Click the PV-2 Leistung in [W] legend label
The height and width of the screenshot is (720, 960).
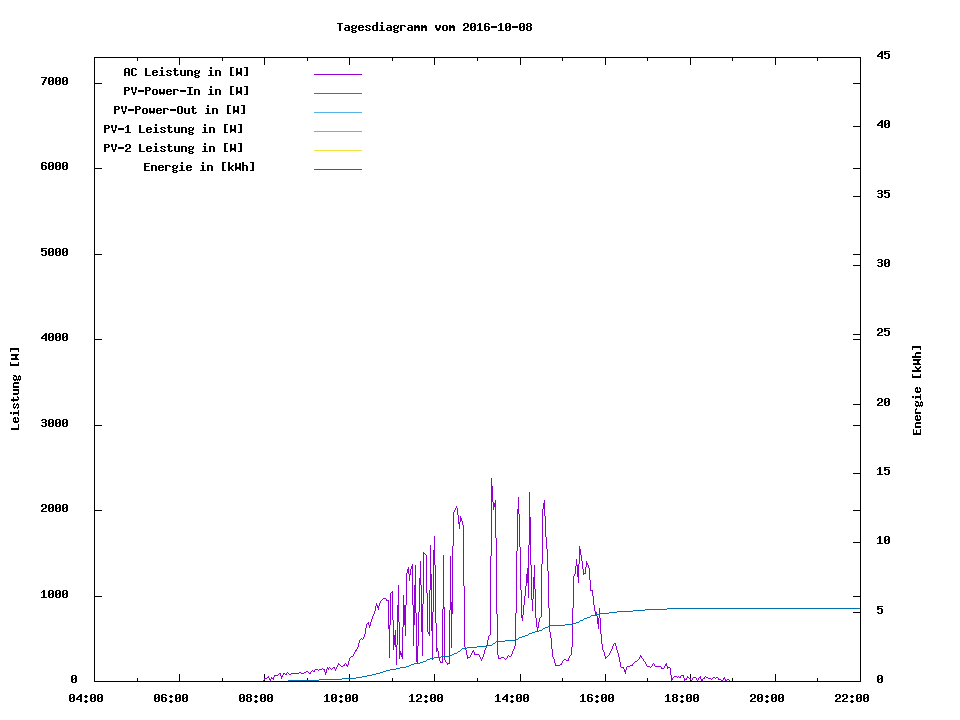point(173,148)
